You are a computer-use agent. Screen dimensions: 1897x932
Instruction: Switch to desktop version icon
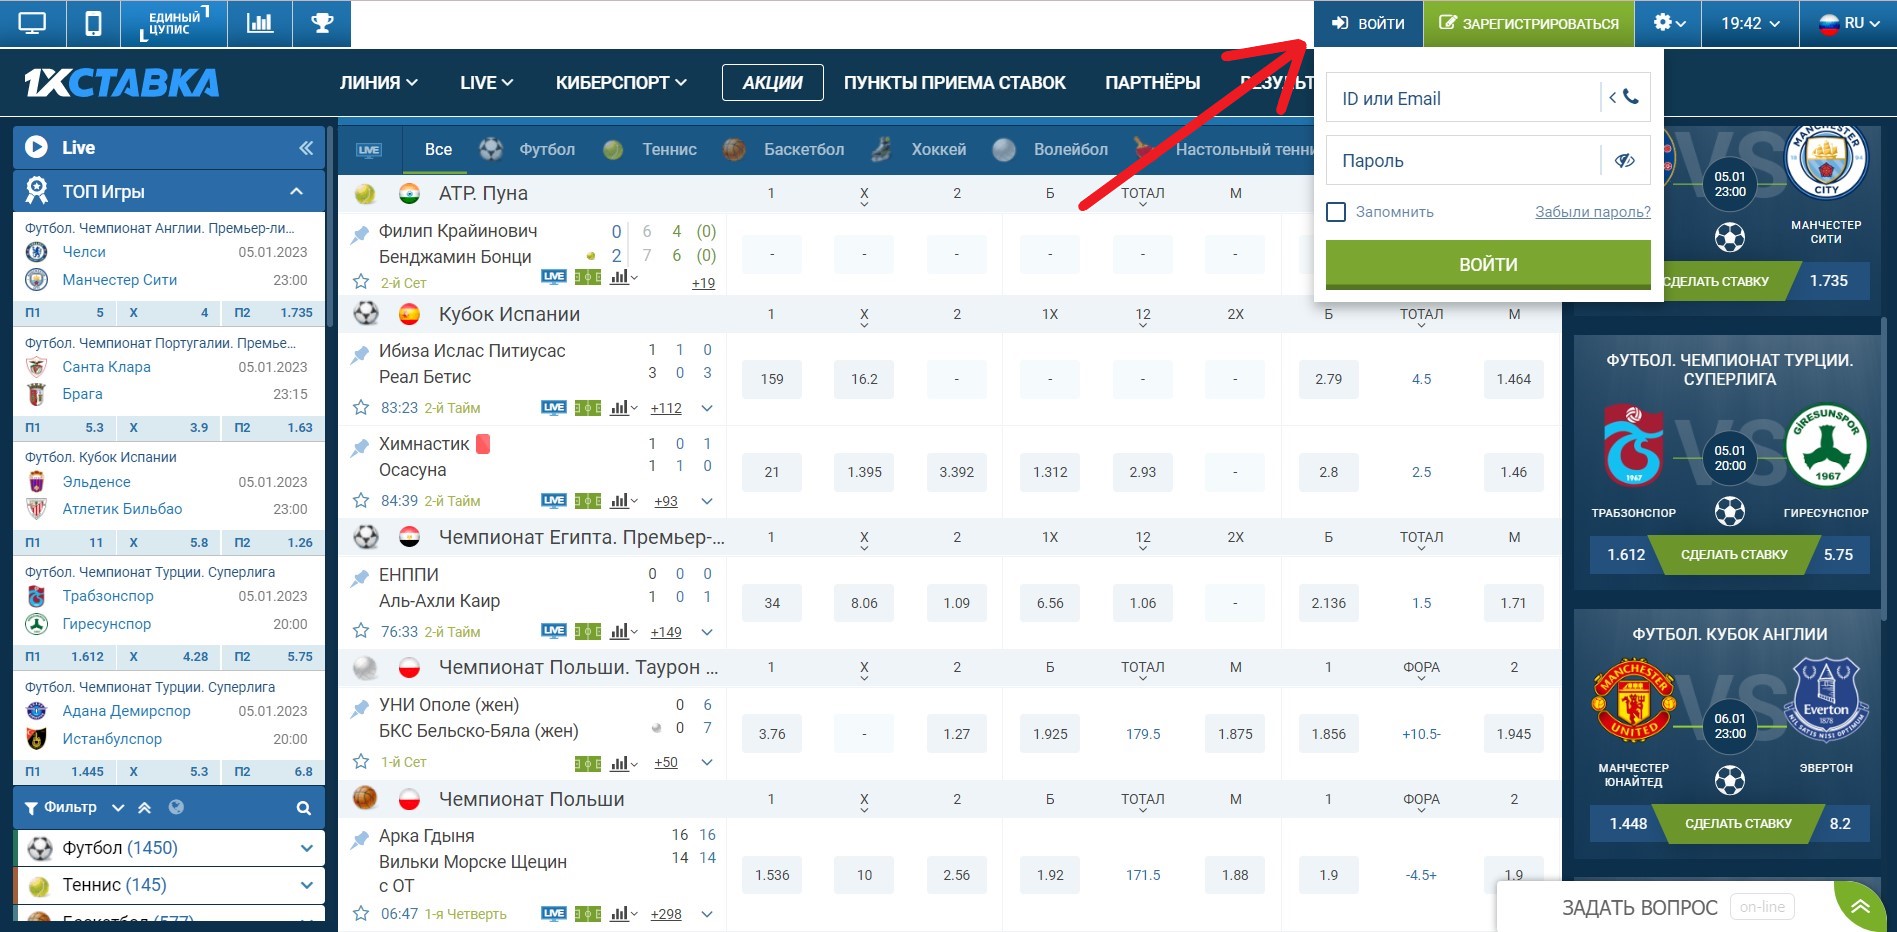[32, 24]
